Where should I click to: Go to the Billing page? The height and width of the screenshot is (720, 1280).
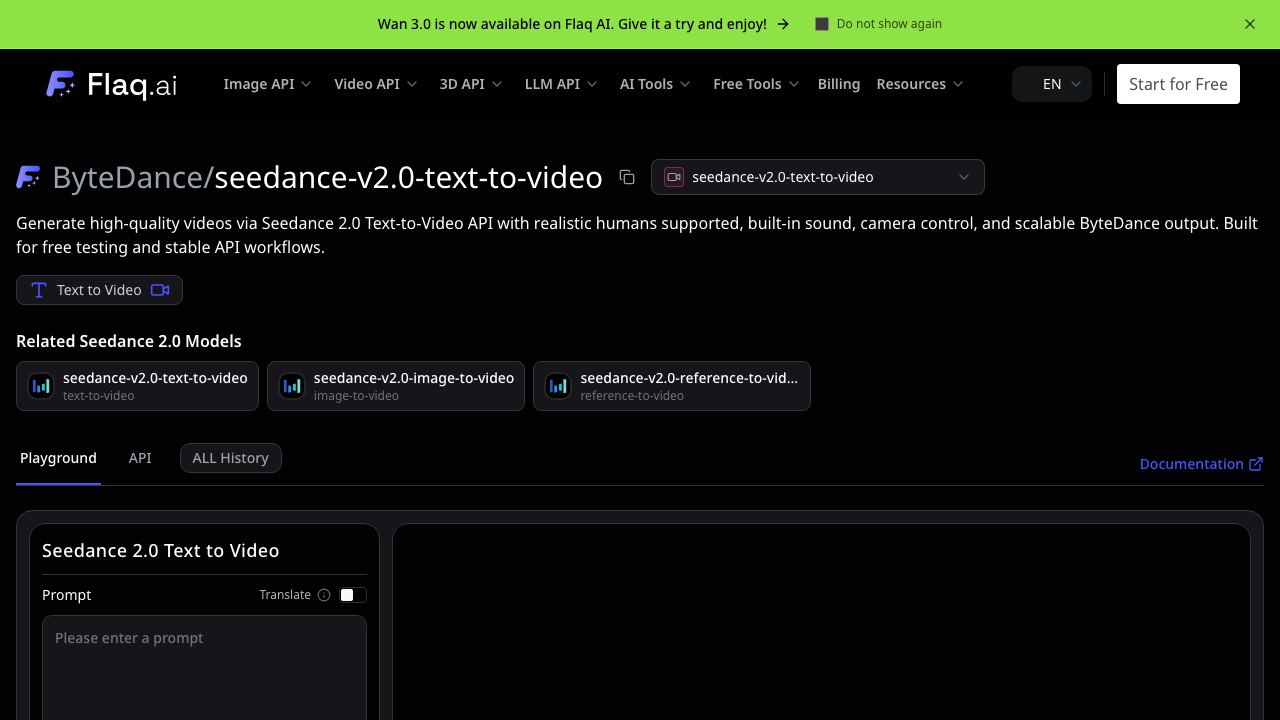(x=839, y=84)
